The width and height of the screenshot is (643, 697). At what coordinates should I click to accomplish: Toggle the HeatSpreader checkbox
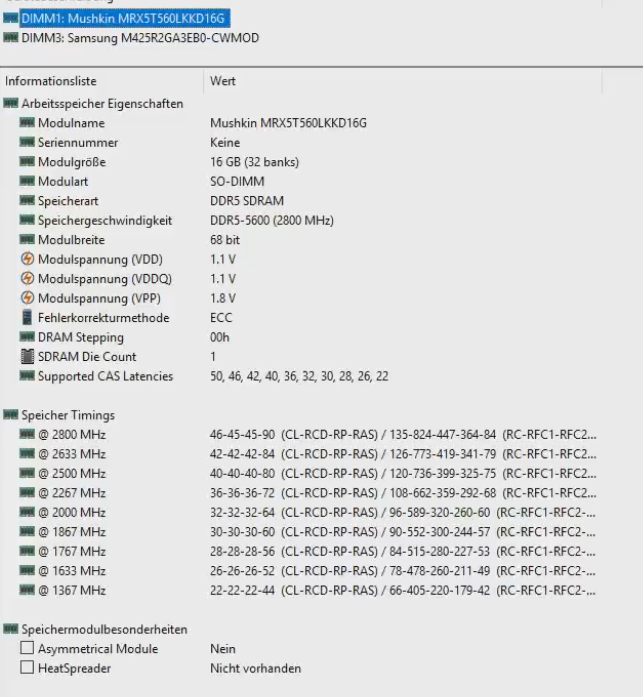28,668
